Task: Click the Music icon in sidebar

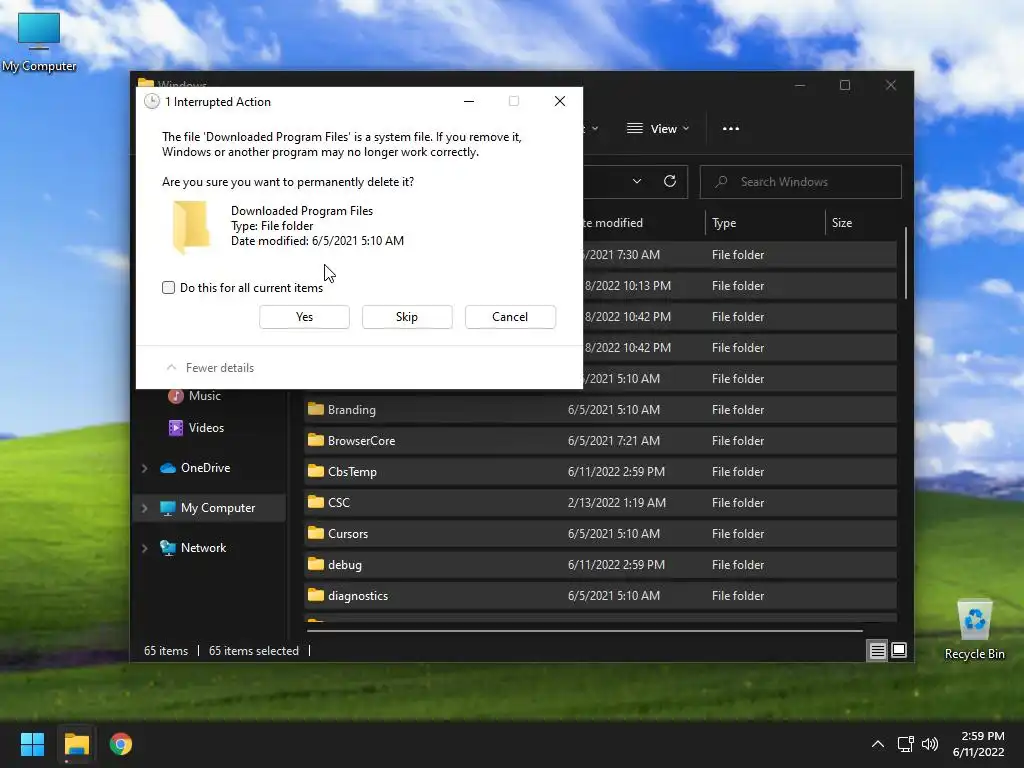Action: pos(175,396)
